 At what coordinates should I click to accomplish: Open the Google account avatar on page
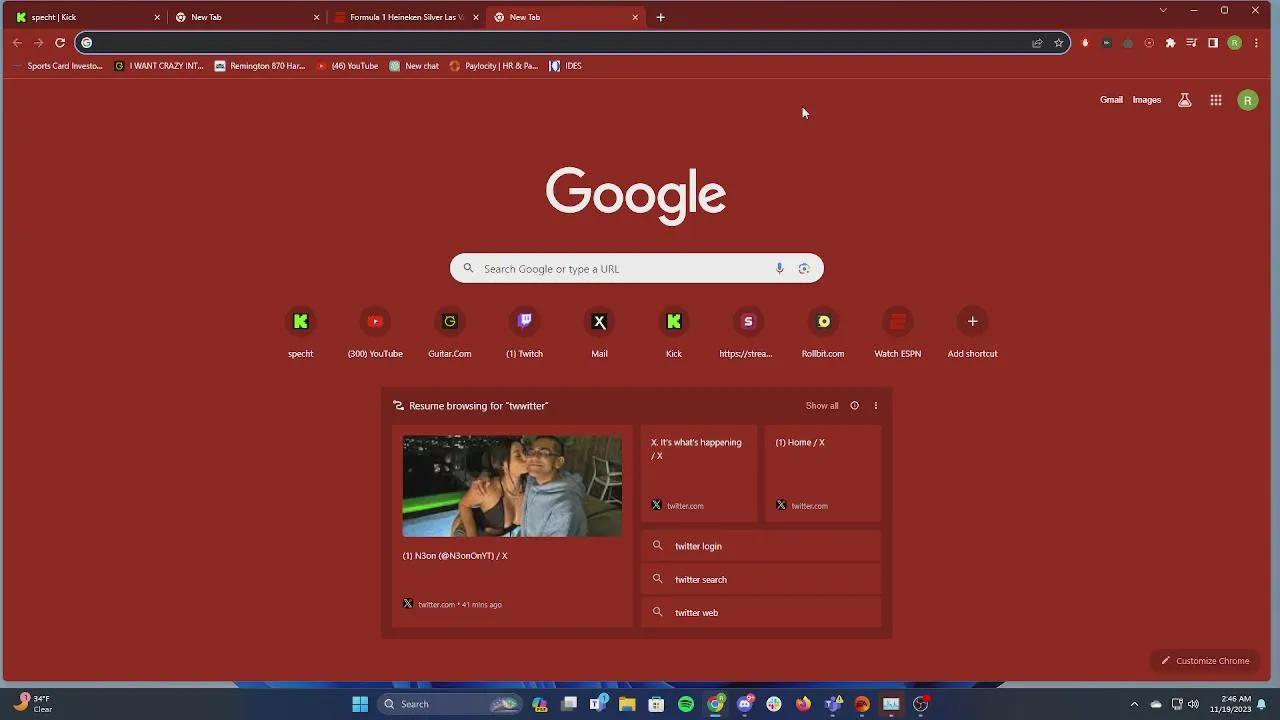coord(1248,100)
